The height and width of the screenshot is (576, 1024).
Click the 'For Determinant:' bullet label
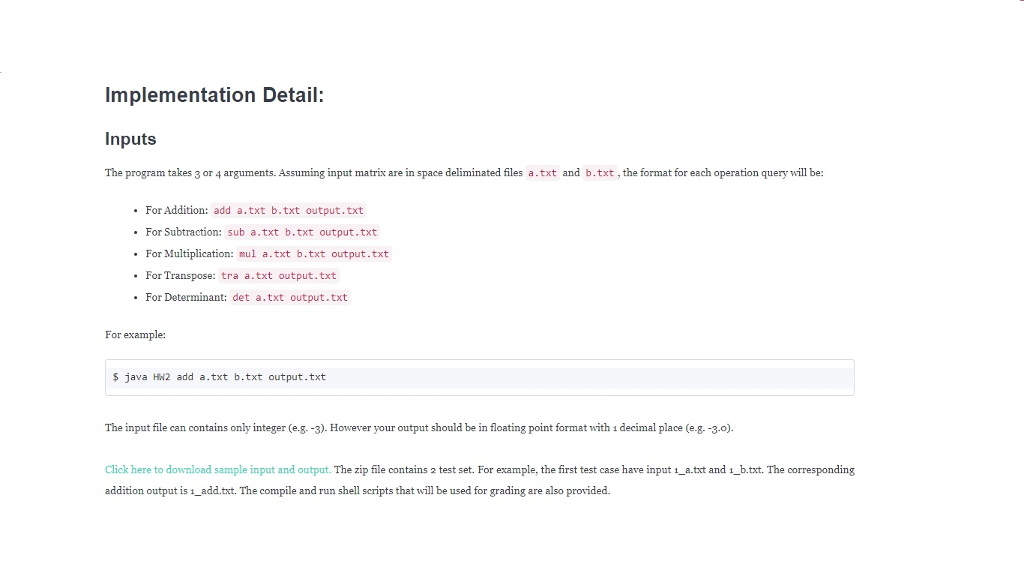(186, 297)
